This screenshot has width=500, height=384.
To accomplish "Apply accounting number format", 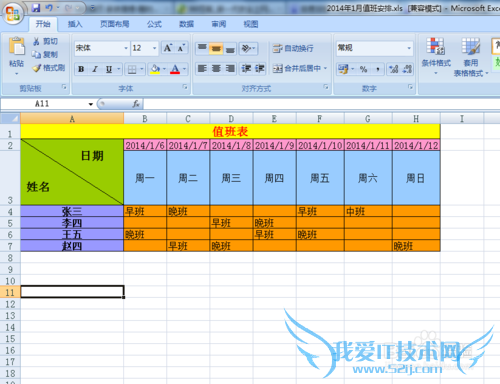I will tap(343, 69).
